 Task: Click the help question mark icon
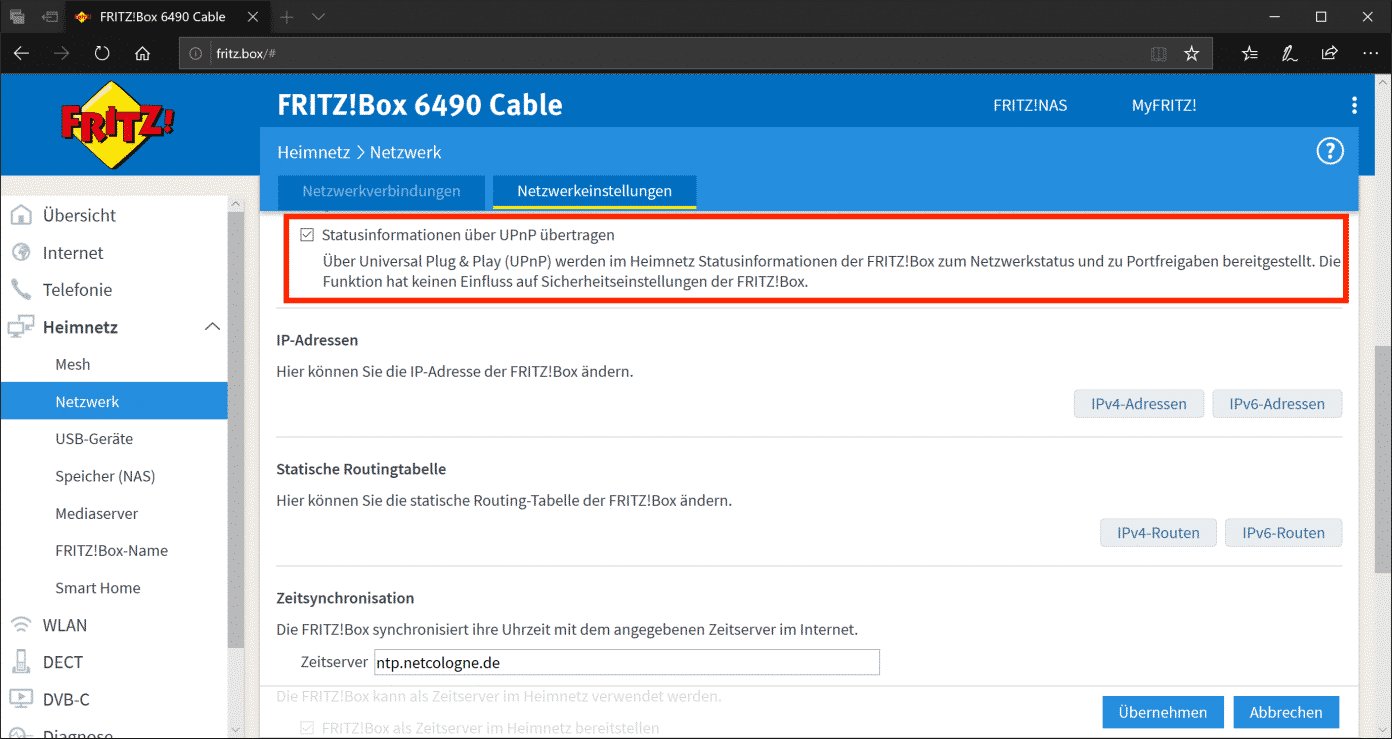point(1329,152)
